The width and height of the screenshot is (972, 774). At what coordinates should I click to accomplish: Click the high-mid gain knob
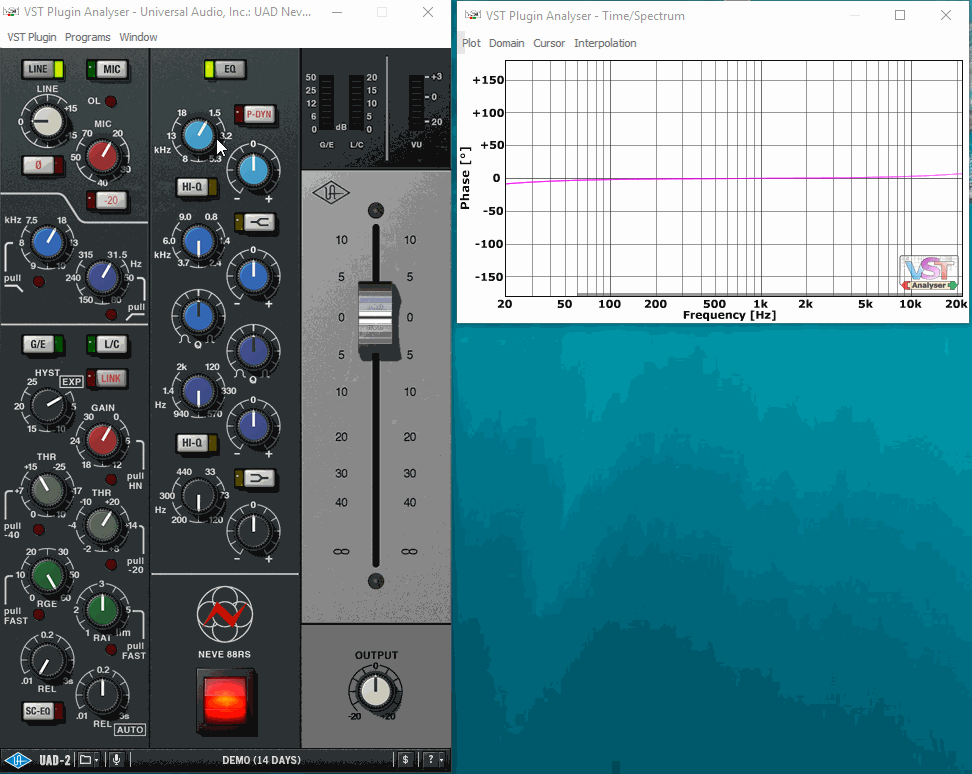tap(253, 277)
